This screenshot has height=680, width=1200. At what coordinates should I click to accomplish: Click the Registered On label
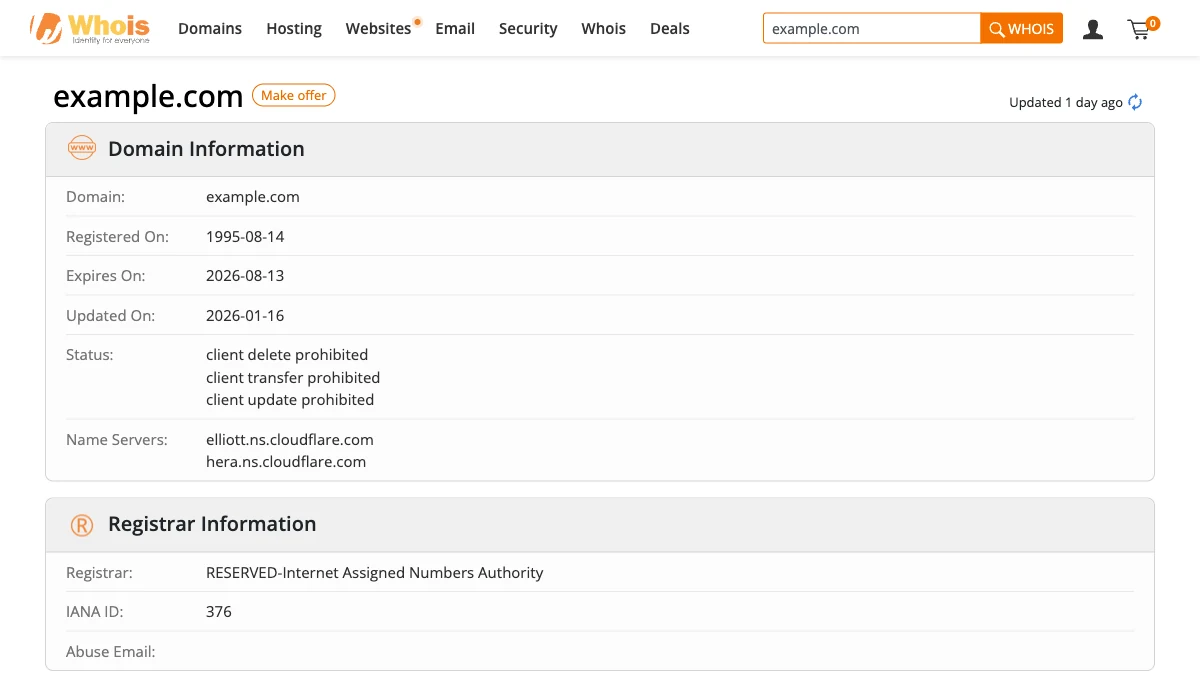tap(117, 237)
